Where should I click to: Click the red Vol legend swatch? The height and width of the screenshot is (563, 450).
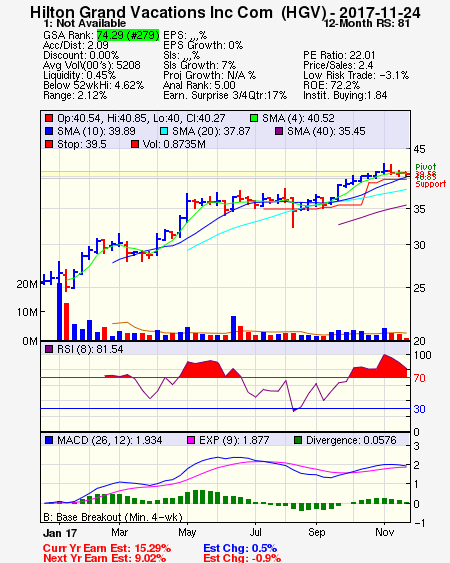click(135, 144)
